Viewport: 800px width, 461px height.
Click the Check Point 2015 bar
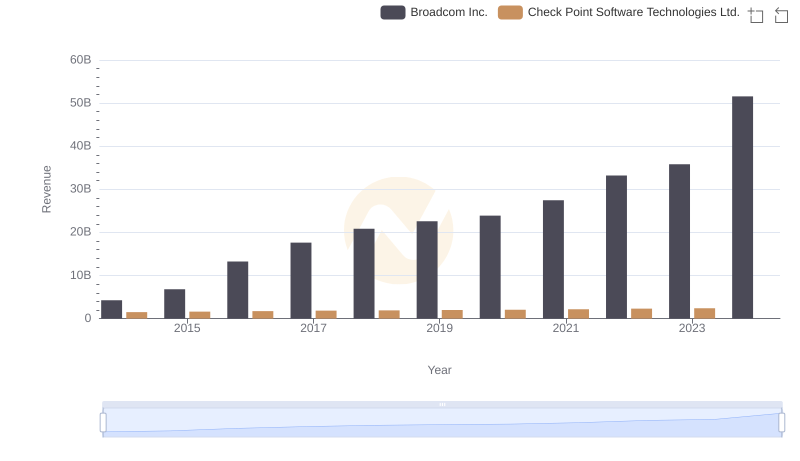(x=200, y=315)
